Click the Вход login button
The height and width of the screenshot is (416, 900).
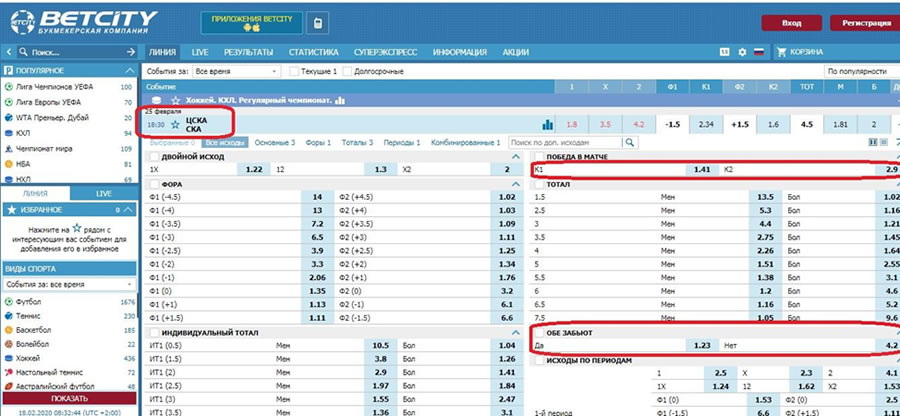click(792, 24)
